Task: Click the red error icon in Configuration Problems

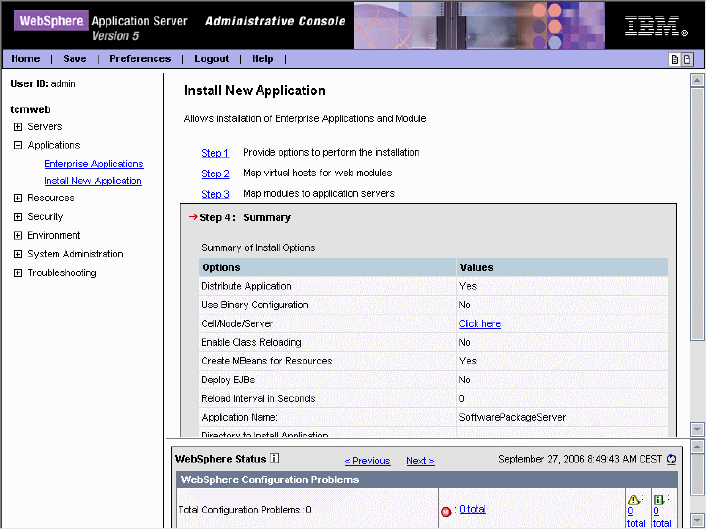Action: tap(446, 511)
